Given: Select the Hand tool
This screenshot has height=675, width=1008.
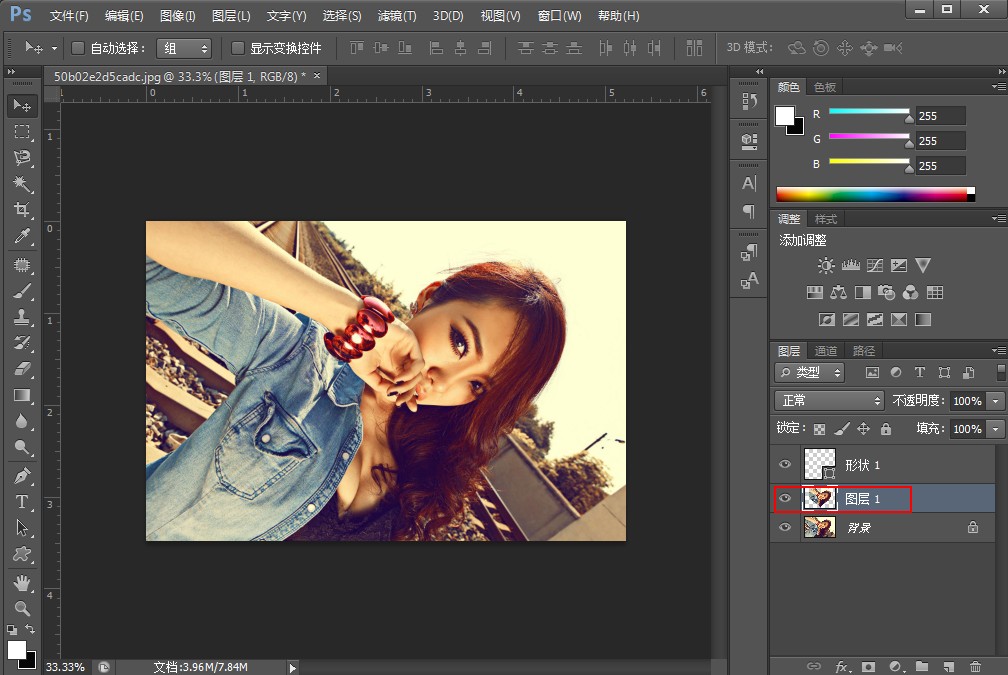Looking at the screenshot, I should click(22, 582).
